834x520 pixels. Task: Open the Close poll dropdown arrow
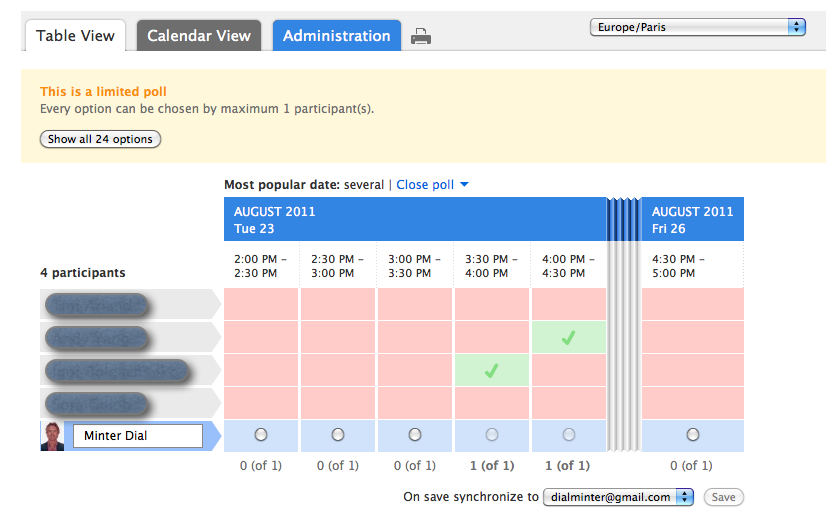pyautogui.click(x=464, y=184)
